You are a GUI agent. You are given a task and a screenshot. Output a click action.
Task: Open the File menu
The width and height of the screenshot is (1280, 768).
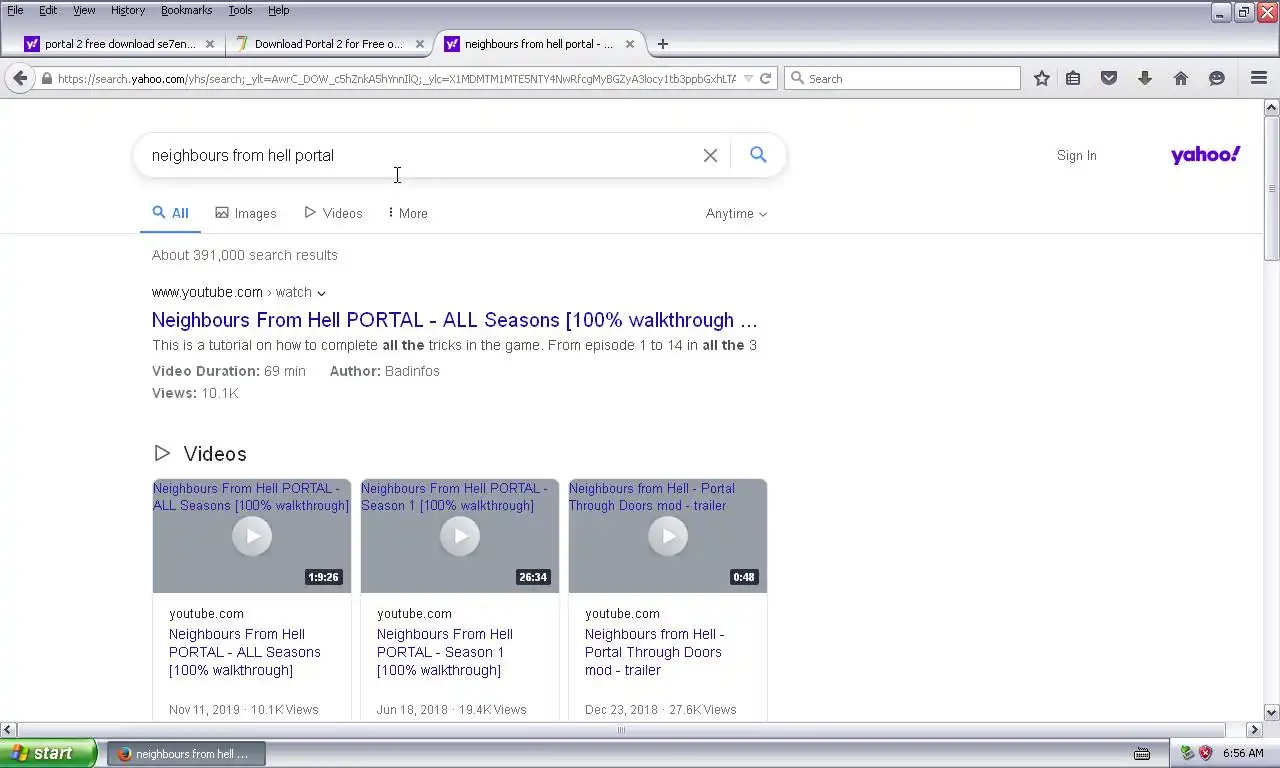point(15,10)
